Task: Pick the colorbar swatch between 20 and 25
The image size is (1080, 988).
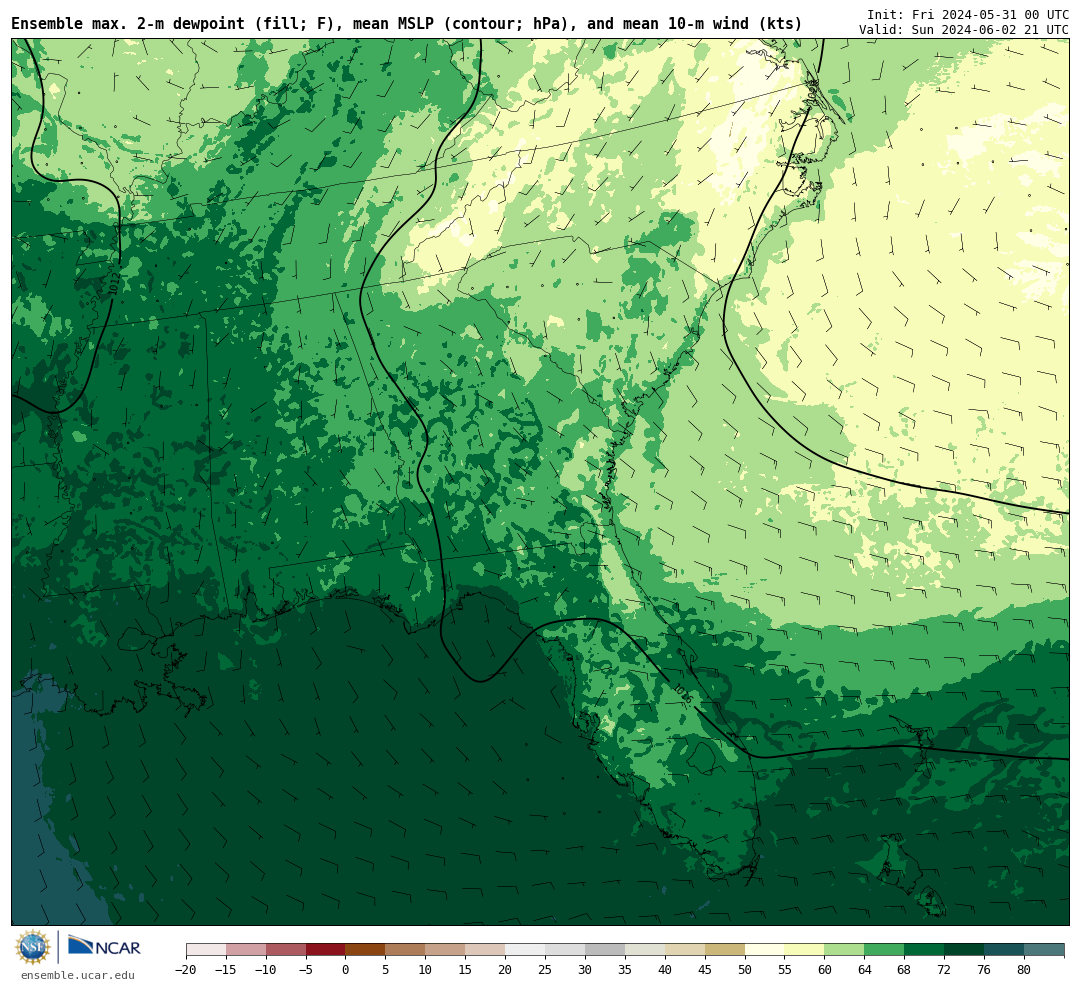Action: pyautogui.click(x=526, y=950)
